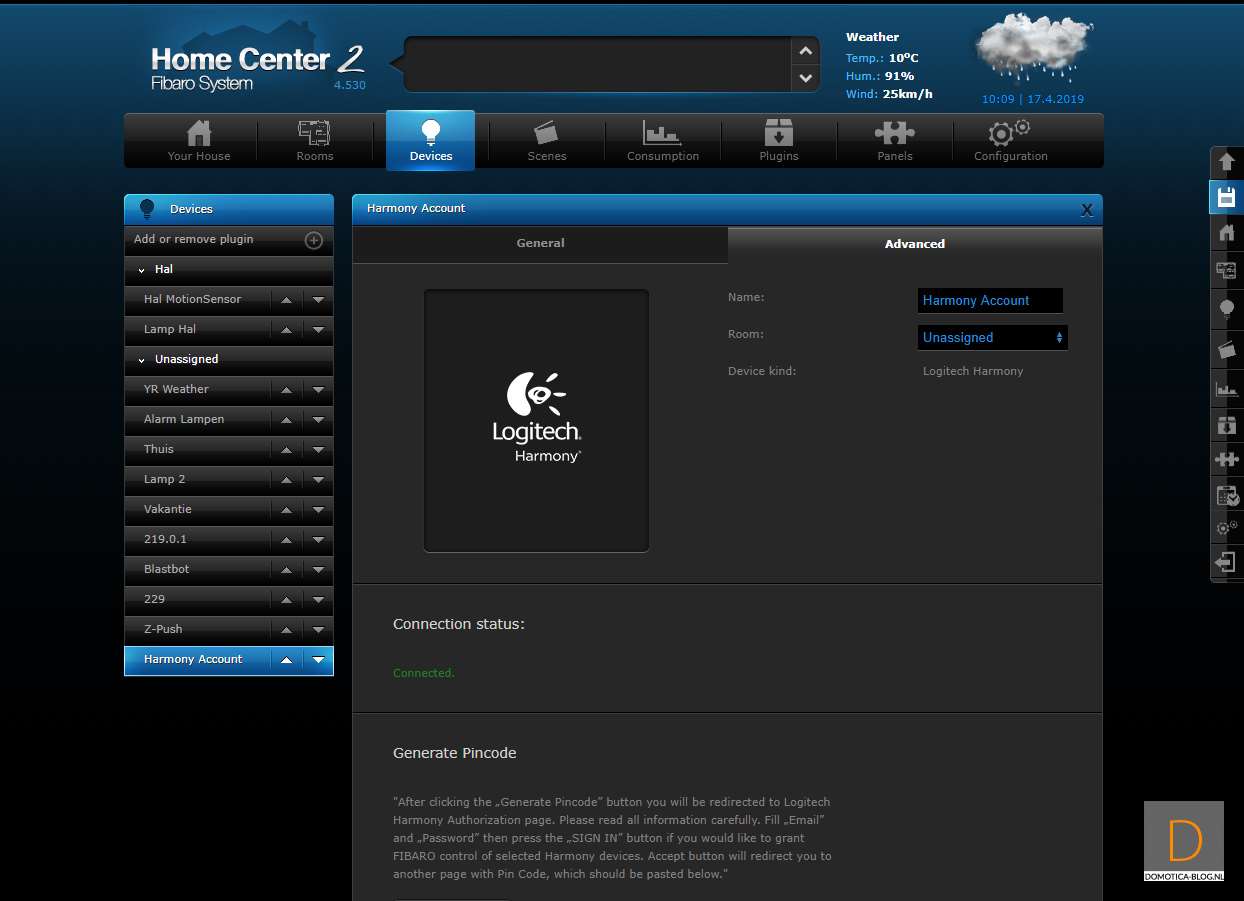Select the Blastbot device entry
This screenshot has width=1244, height=901.
[167, 569]
